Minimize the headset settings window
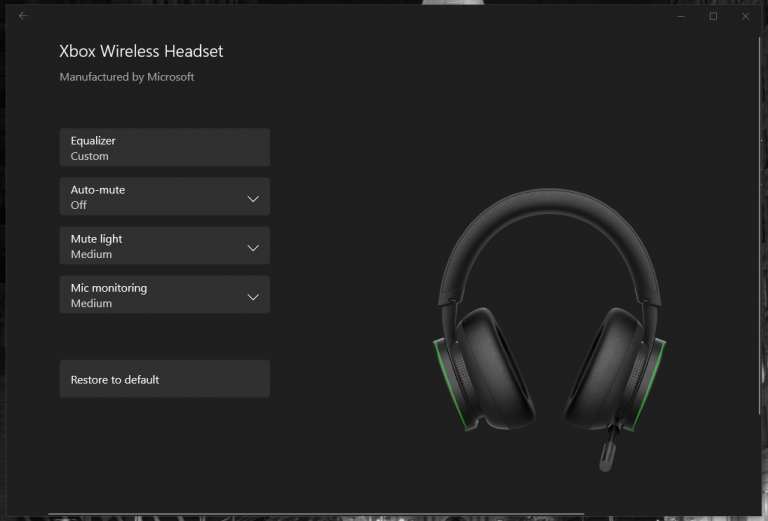 click(681, 16)
